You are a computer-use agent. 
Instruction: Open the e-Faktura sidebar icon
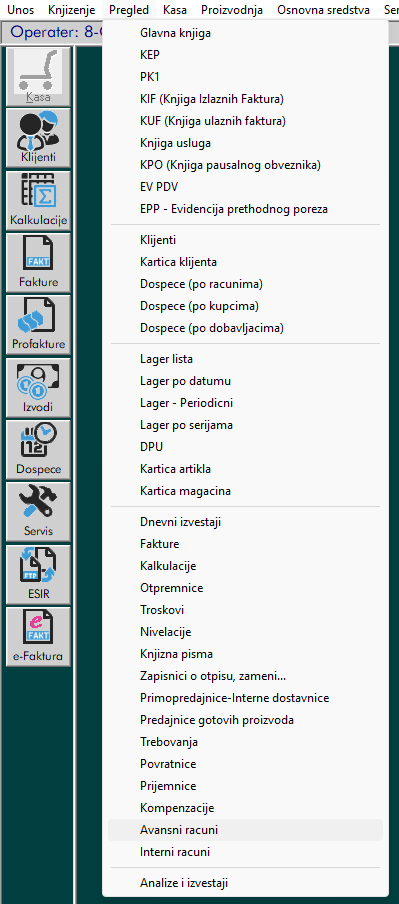tap(38, 636)
